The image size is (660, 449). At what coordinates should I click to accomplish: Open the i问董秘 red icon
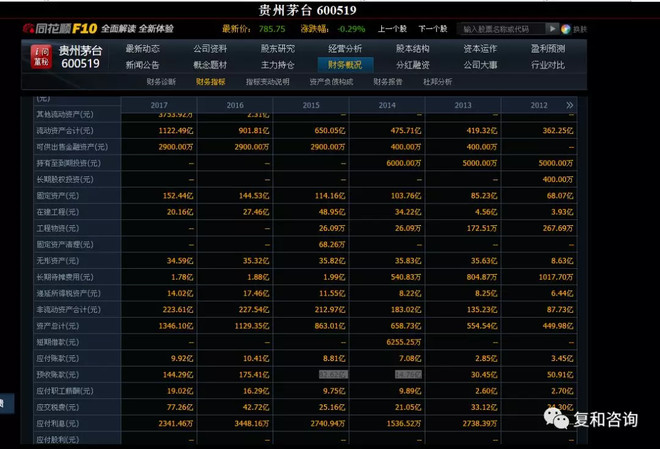pyautogui.click(x=41, y=57)
